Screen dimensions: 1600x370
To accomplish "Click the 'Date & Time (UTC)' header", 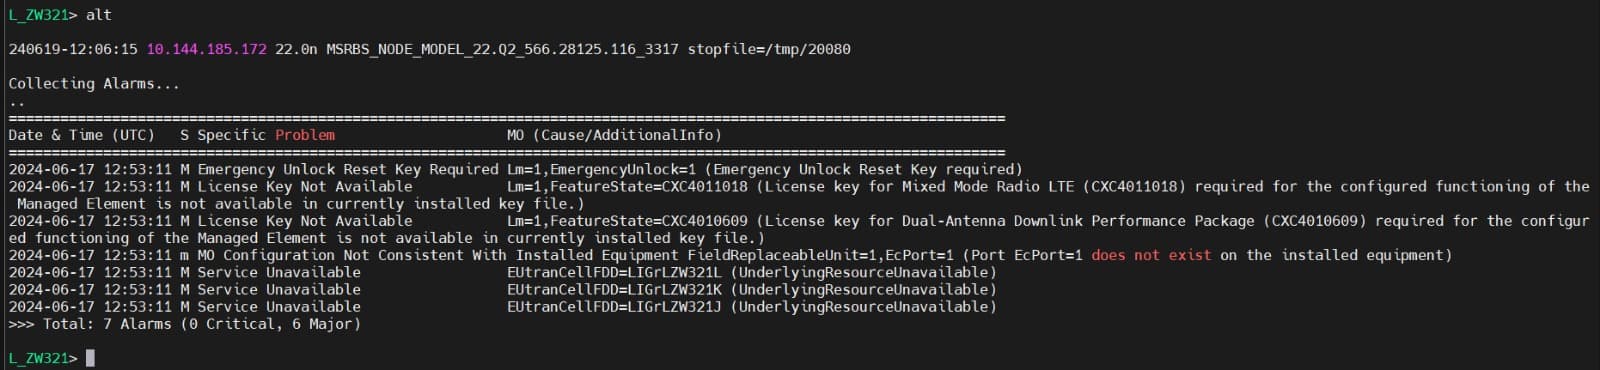I will tap(82, 135).
